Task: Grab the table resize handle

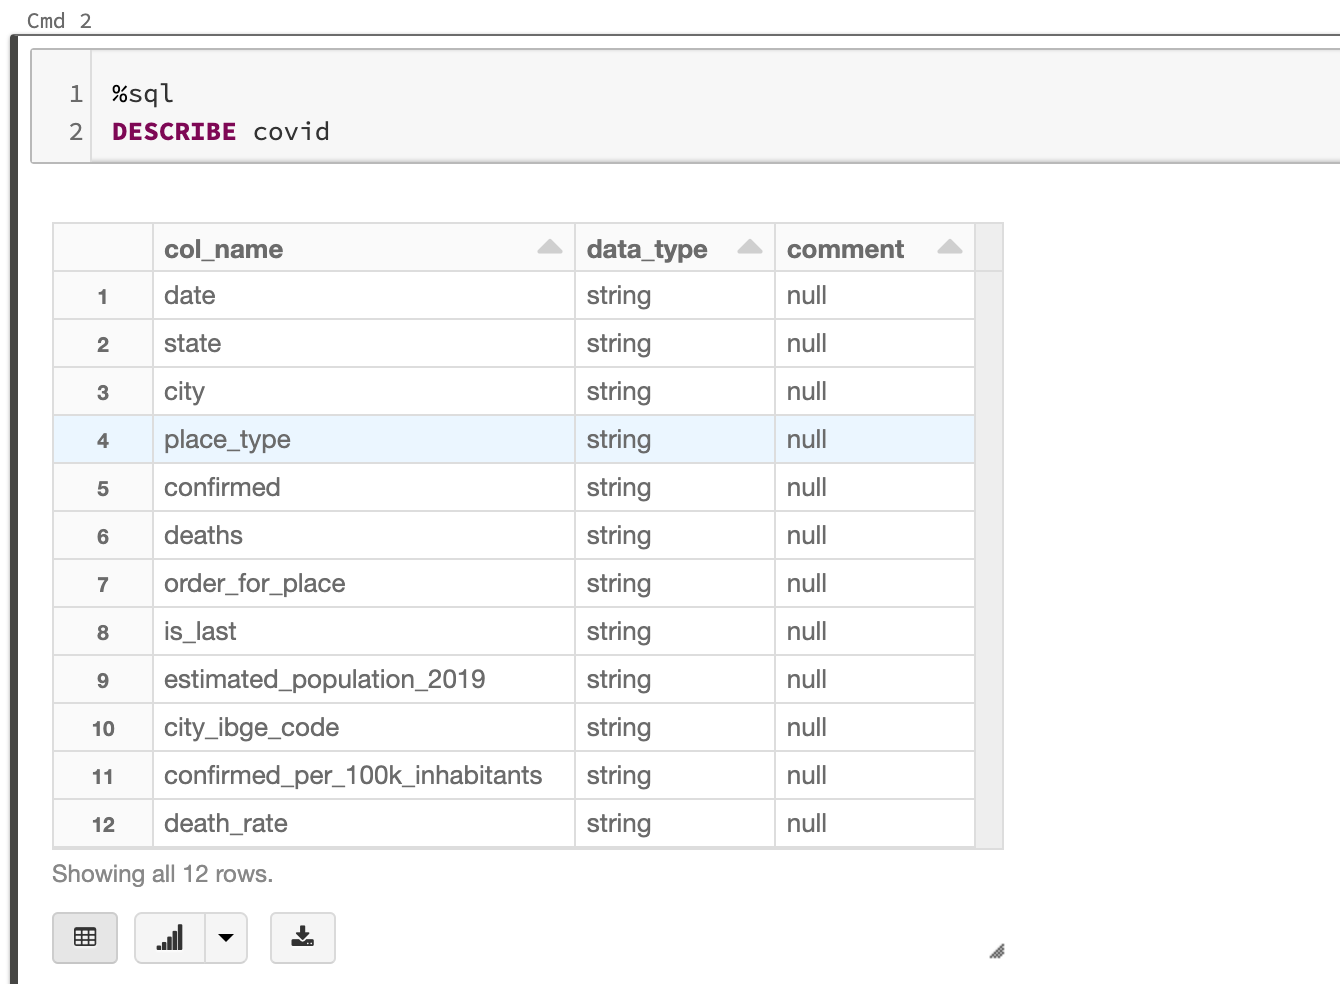Action: click(996, 951)
